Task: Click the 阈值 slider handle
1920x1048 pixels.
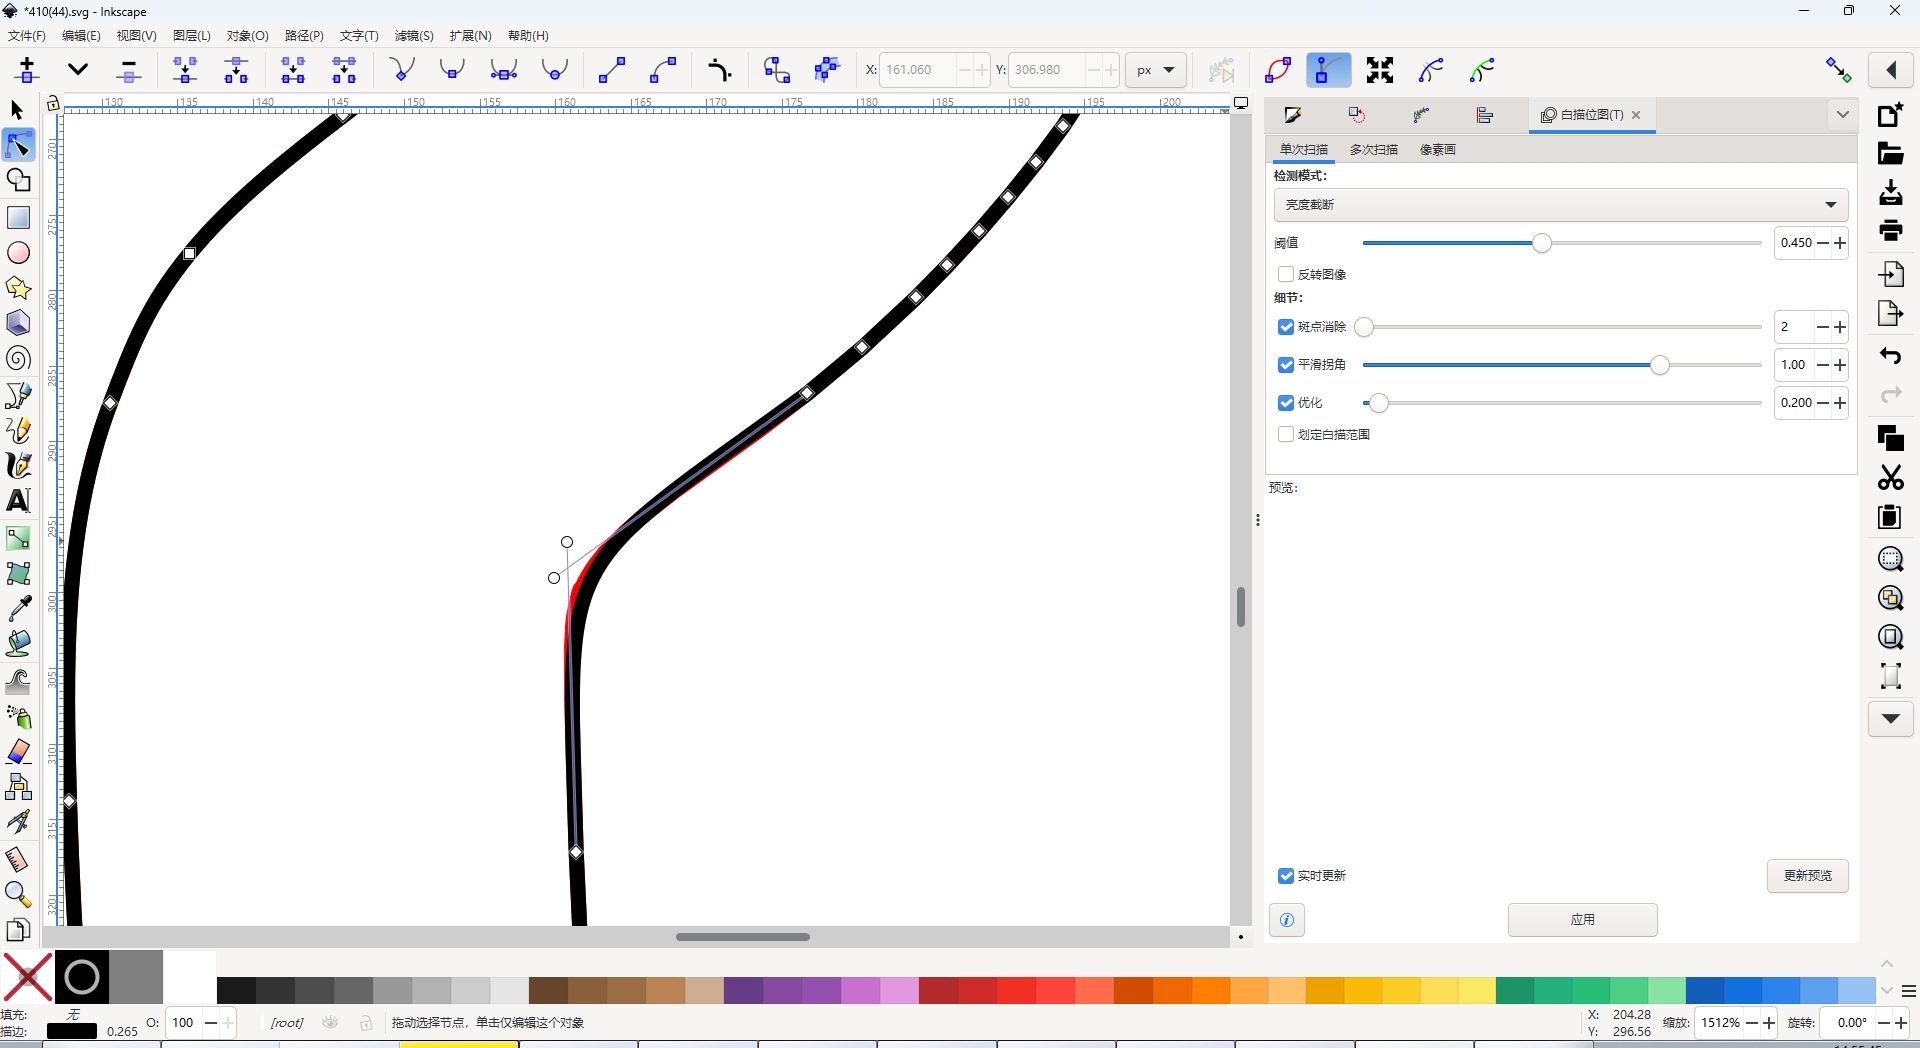Action: 1542,243
